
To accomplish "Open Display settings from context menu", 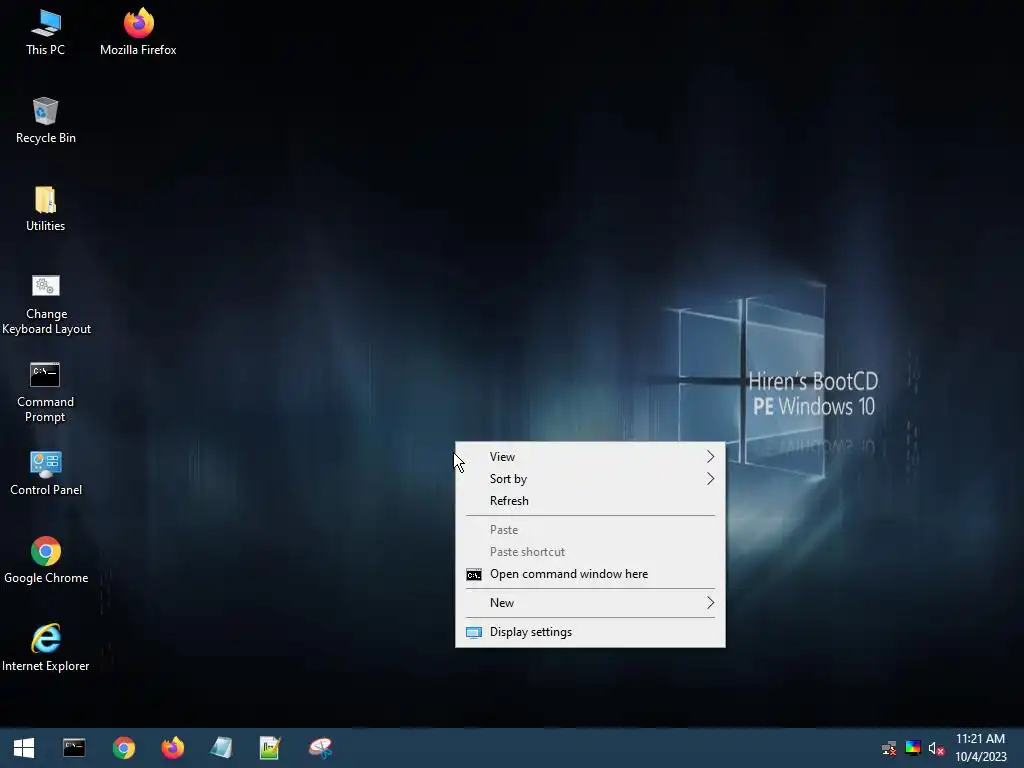I will click(590, 632).
